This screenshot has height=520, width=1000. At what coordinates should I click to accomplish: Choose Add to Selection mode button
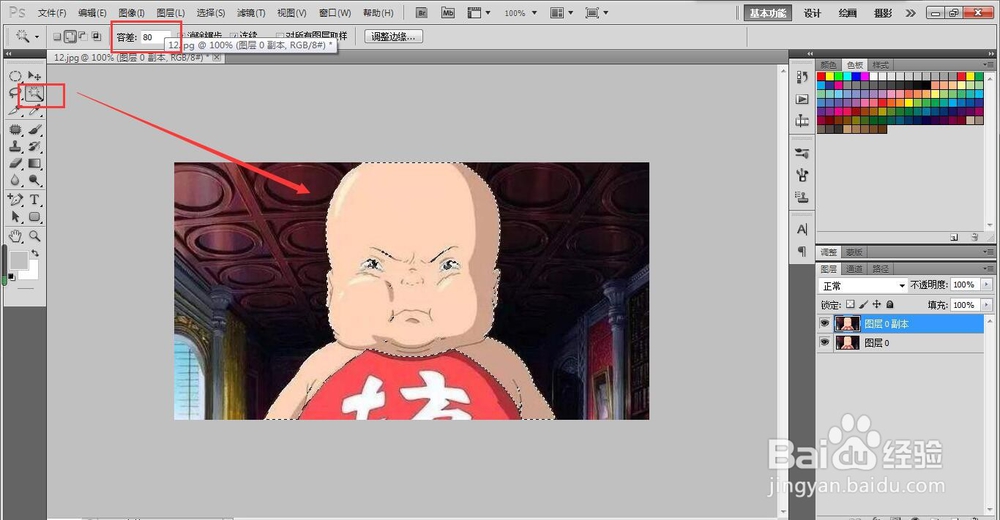pos(70,36)
